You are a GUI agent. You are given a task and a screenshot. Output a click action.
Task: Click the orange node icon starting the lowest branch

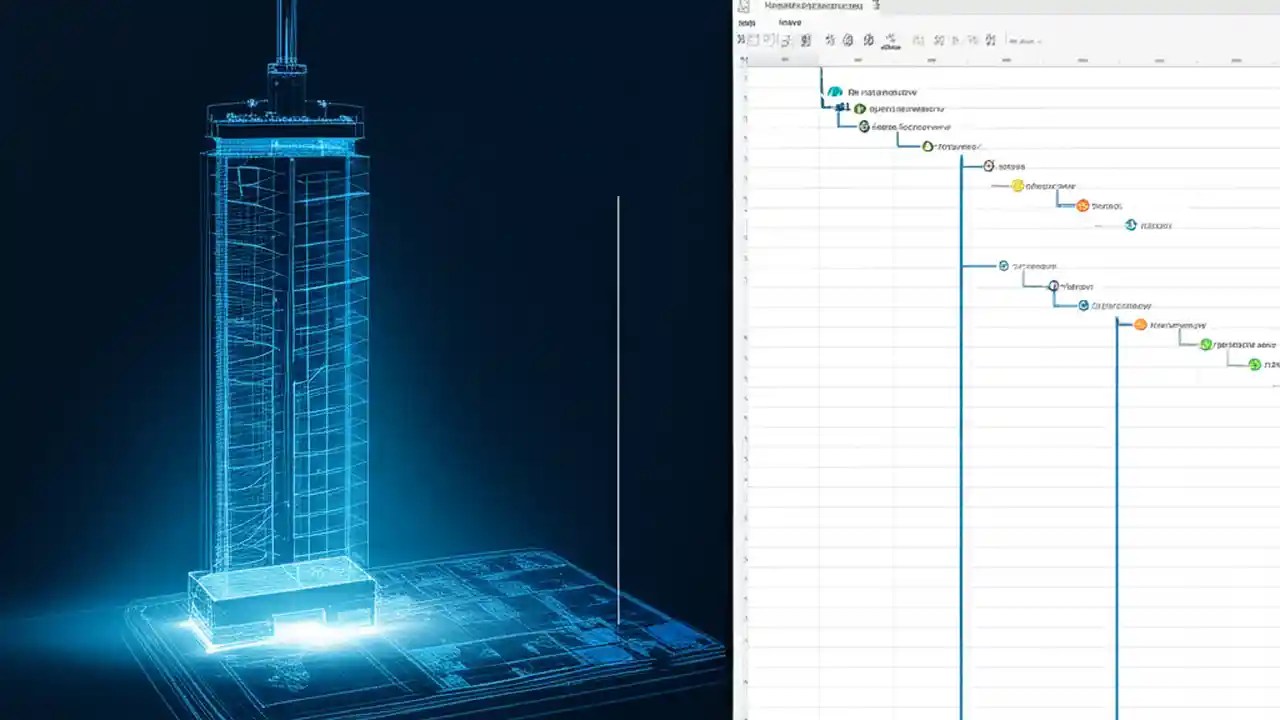[1141, 324]
